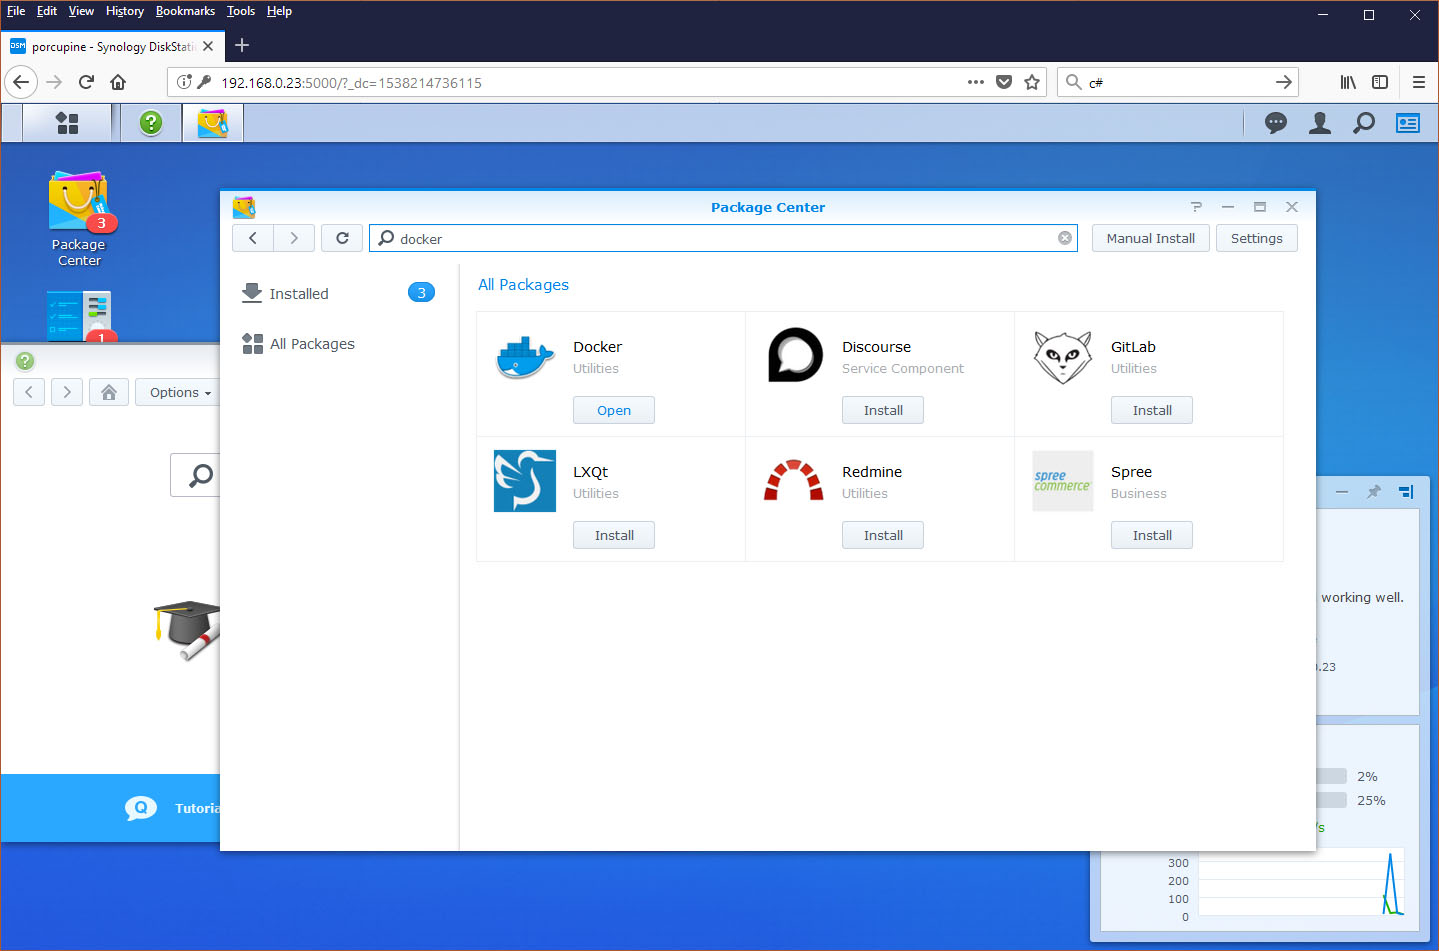
Task: Install the Spree package
Action: (x=1152, y=535)
